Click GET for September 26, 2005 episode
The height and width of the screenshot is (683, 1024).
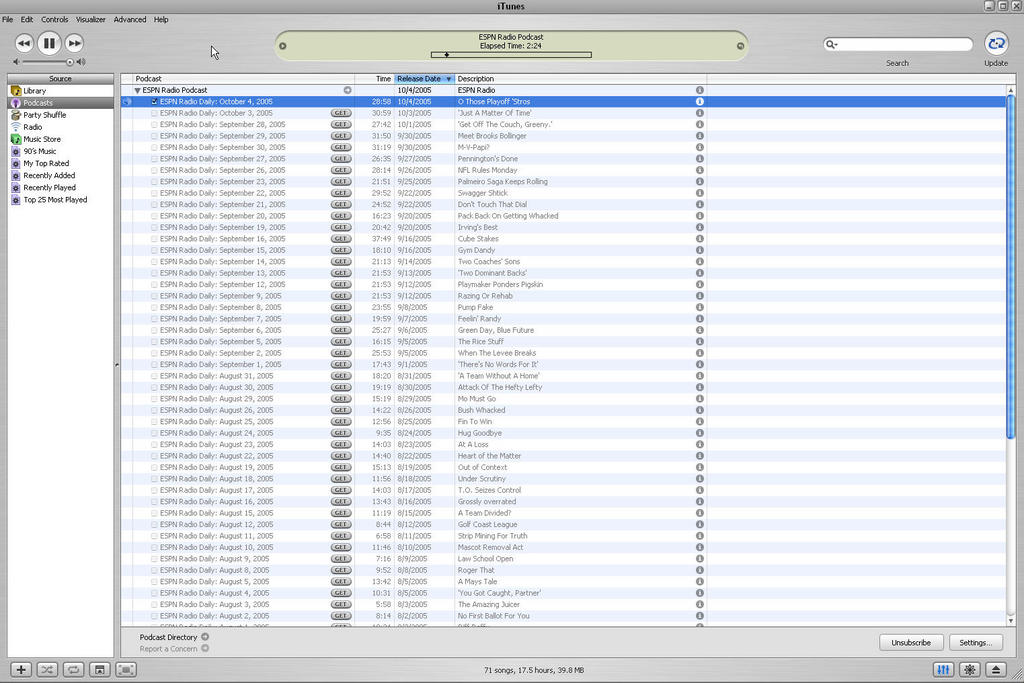click(341, 170)
